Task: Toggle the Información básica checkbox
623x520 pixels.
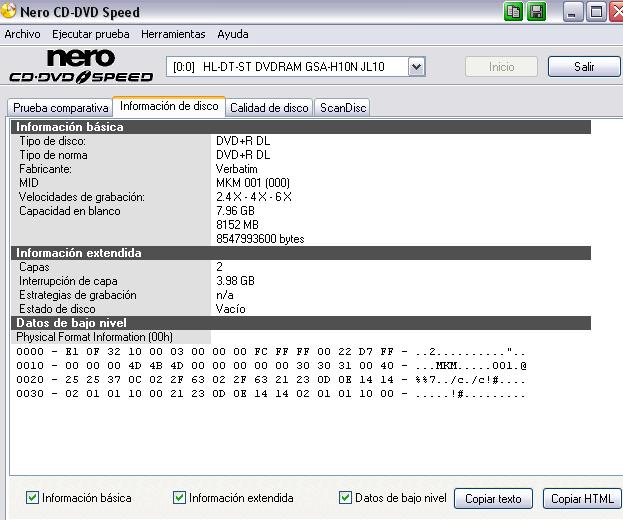Action: (x=33, y=497)
